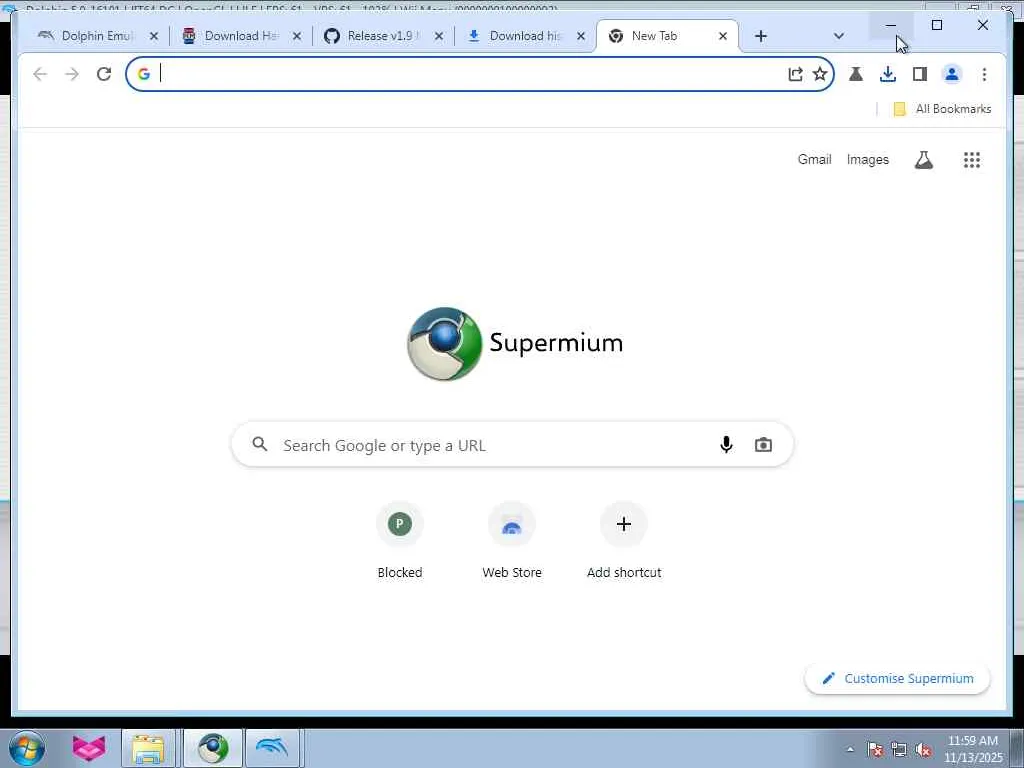Open the Gmail link
Image resolution: width=1024 pixels, height=768 pixels.
pos(814,159)
